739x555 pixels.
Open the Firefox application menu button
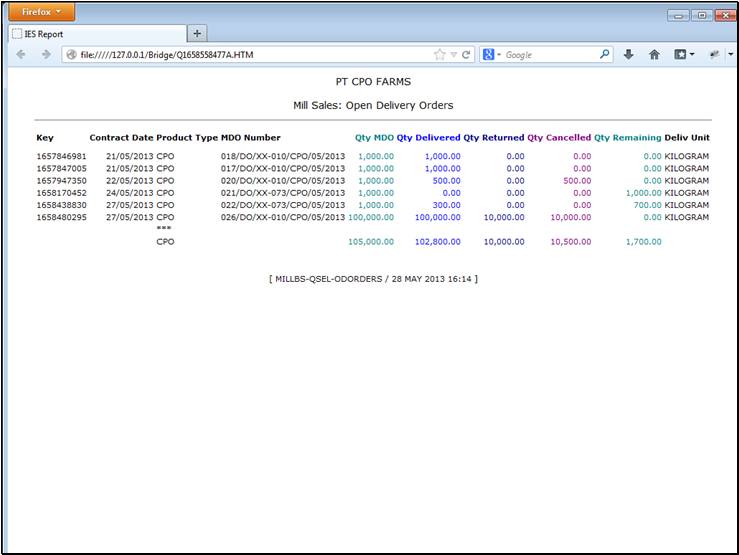click(x=41, y=12)
